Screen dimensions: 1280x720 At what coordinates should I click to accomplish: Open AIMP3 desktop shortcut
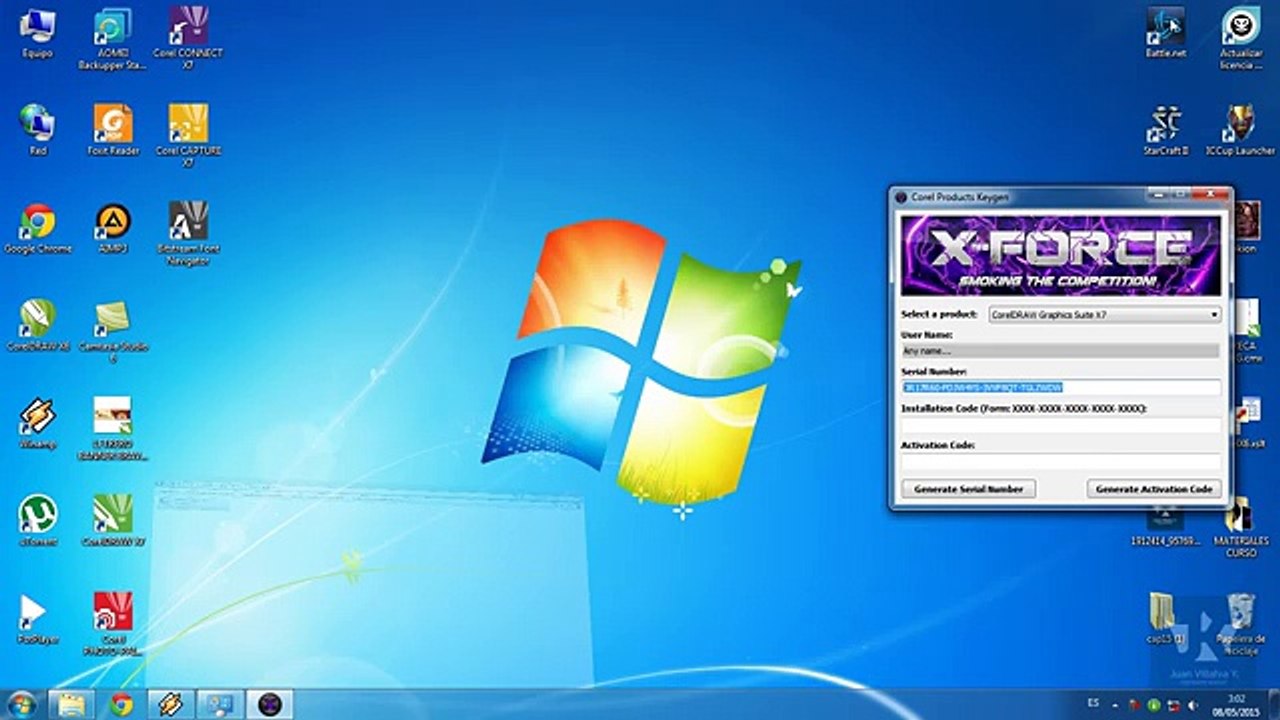tap(113, 228)
